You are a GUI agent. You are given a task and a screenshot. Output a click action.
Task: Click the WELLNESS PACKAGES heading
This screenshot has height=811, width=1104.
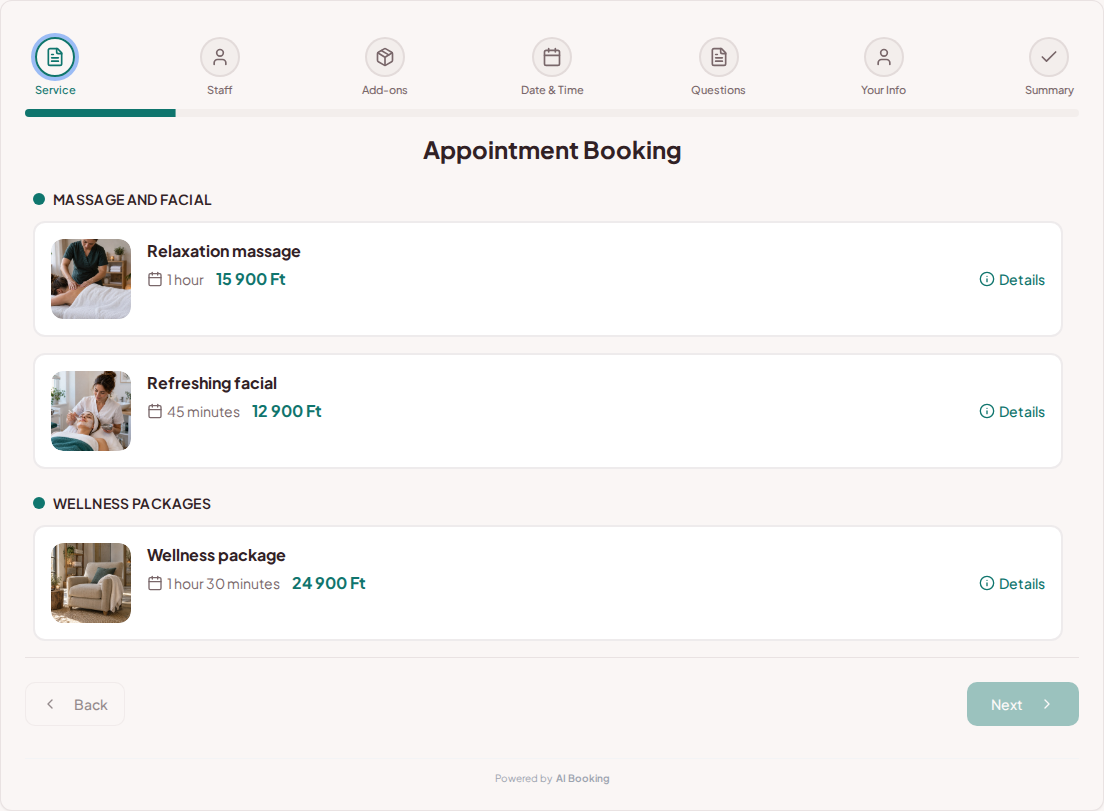pos(132,504)
